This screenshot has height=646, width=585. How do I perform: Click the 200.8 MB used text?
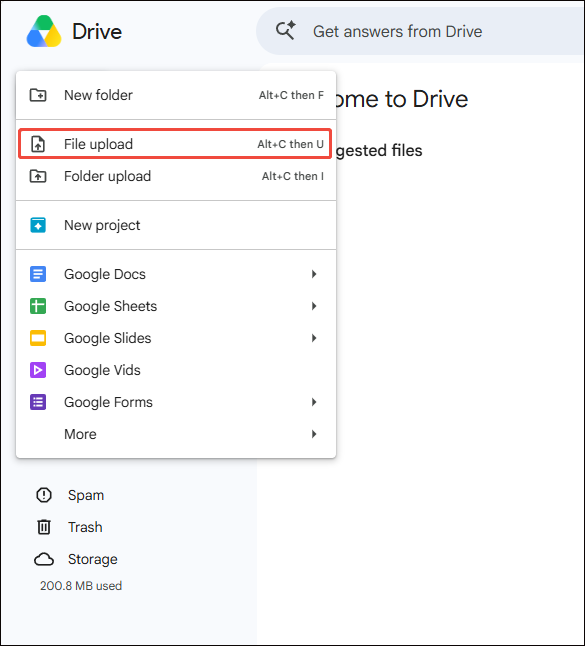point(81,586)
